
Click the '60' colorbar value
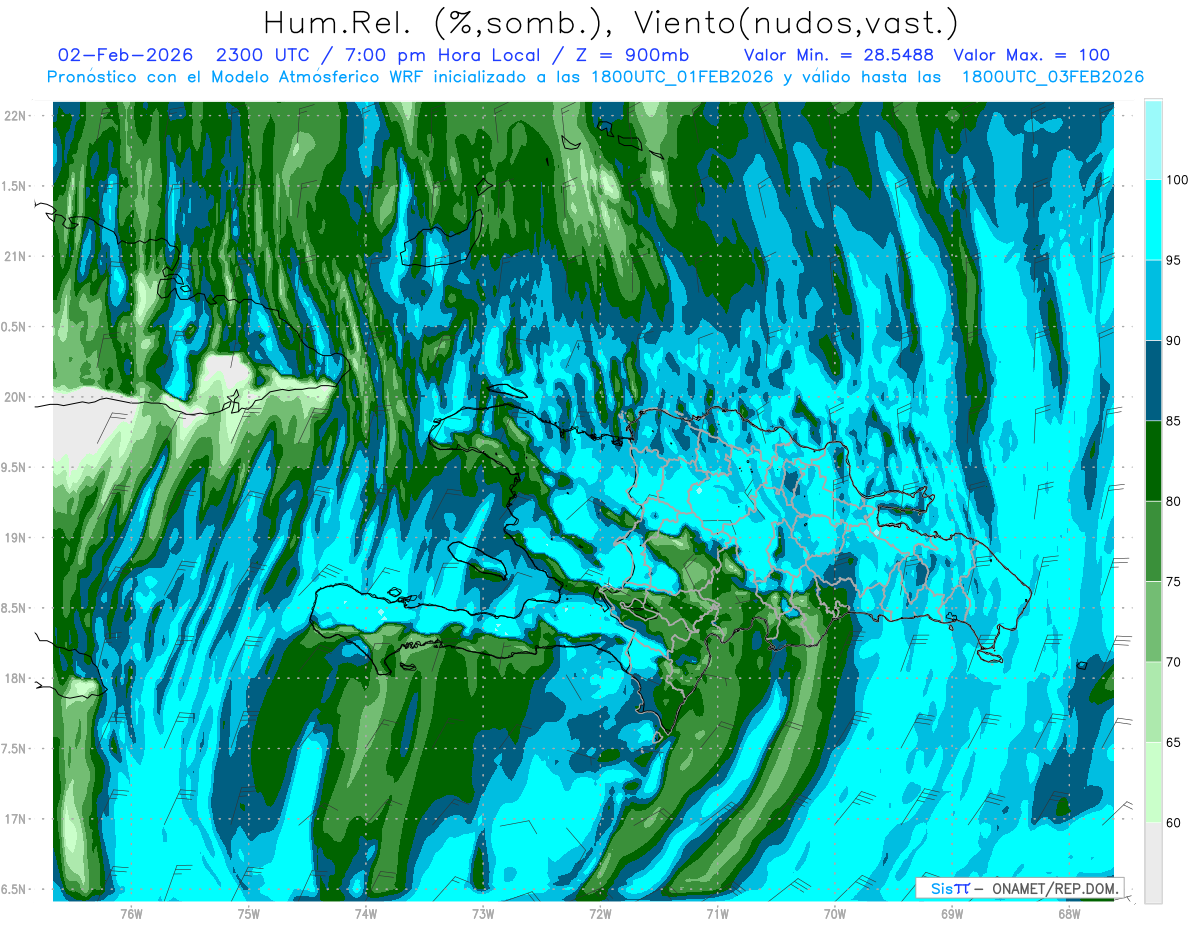[1173, 822]
